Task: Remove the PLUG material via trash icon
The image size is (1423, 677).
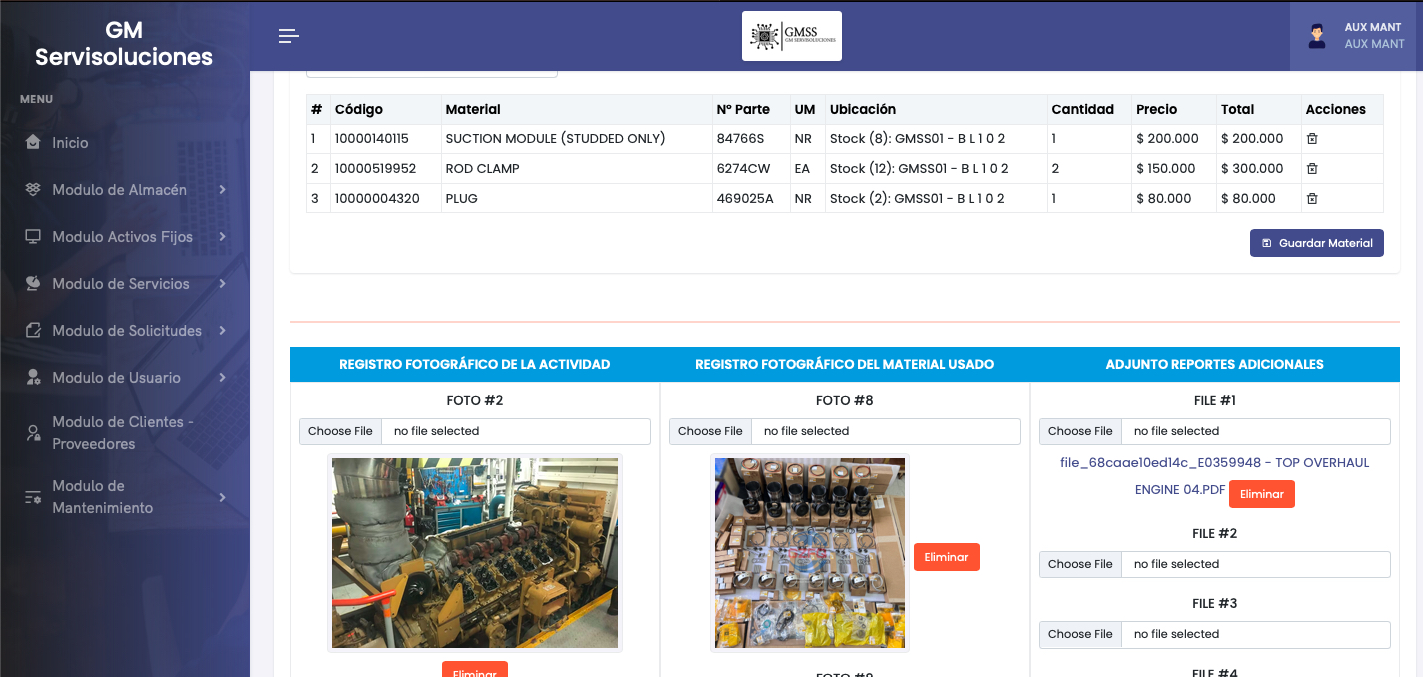Action: click(1312, 199)
